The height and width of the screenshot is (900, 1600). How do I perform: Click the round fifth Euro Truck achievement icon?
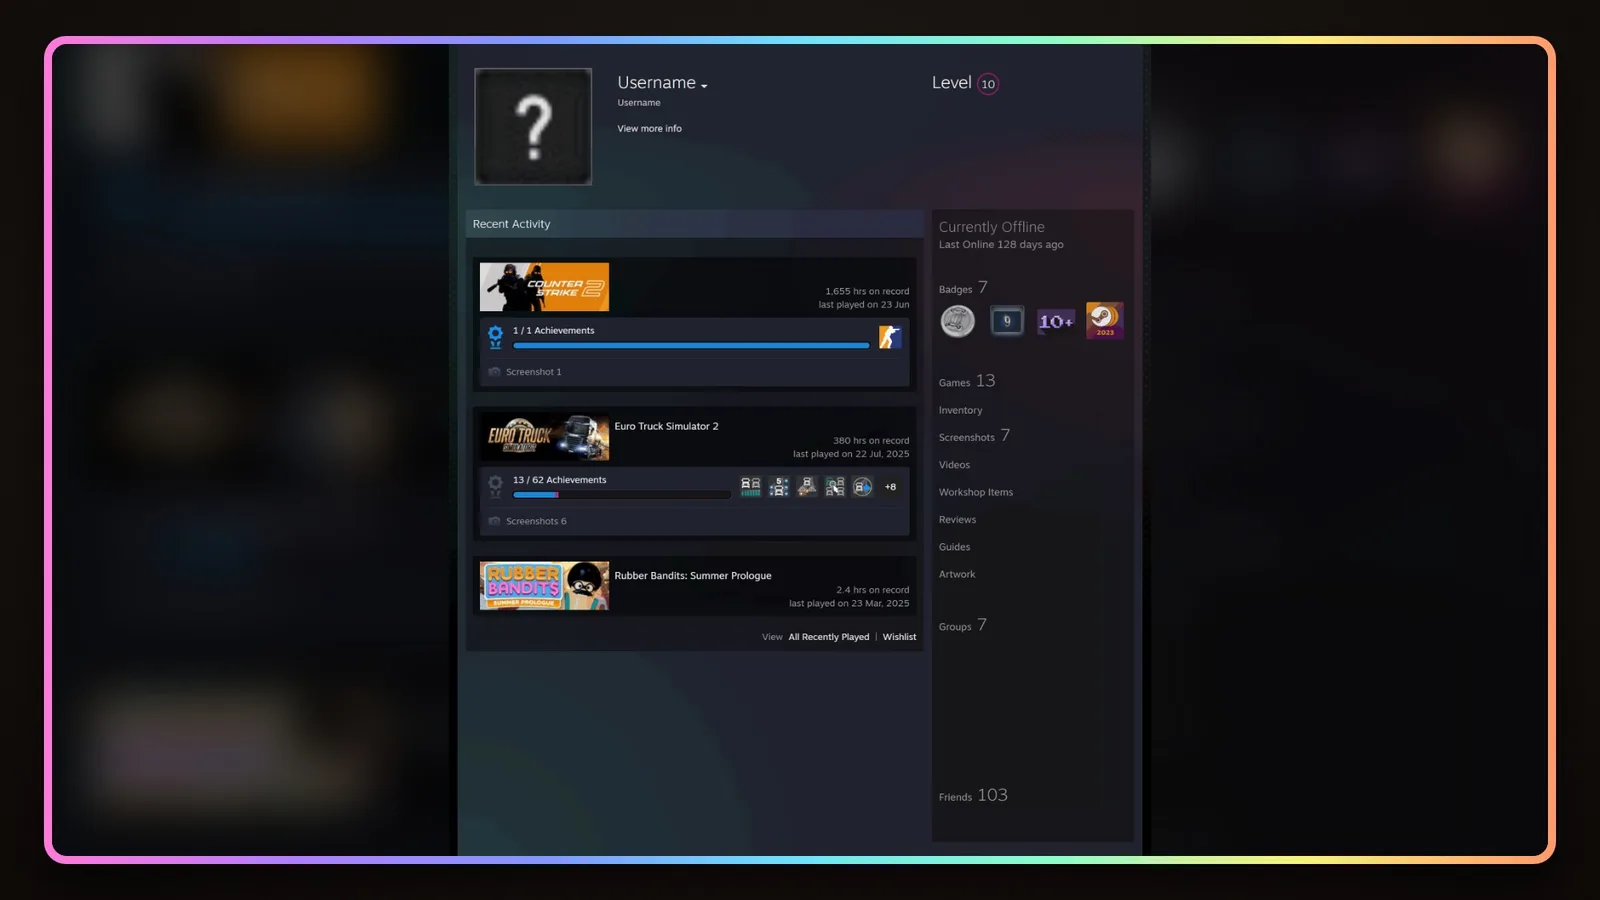pos(863,487)
